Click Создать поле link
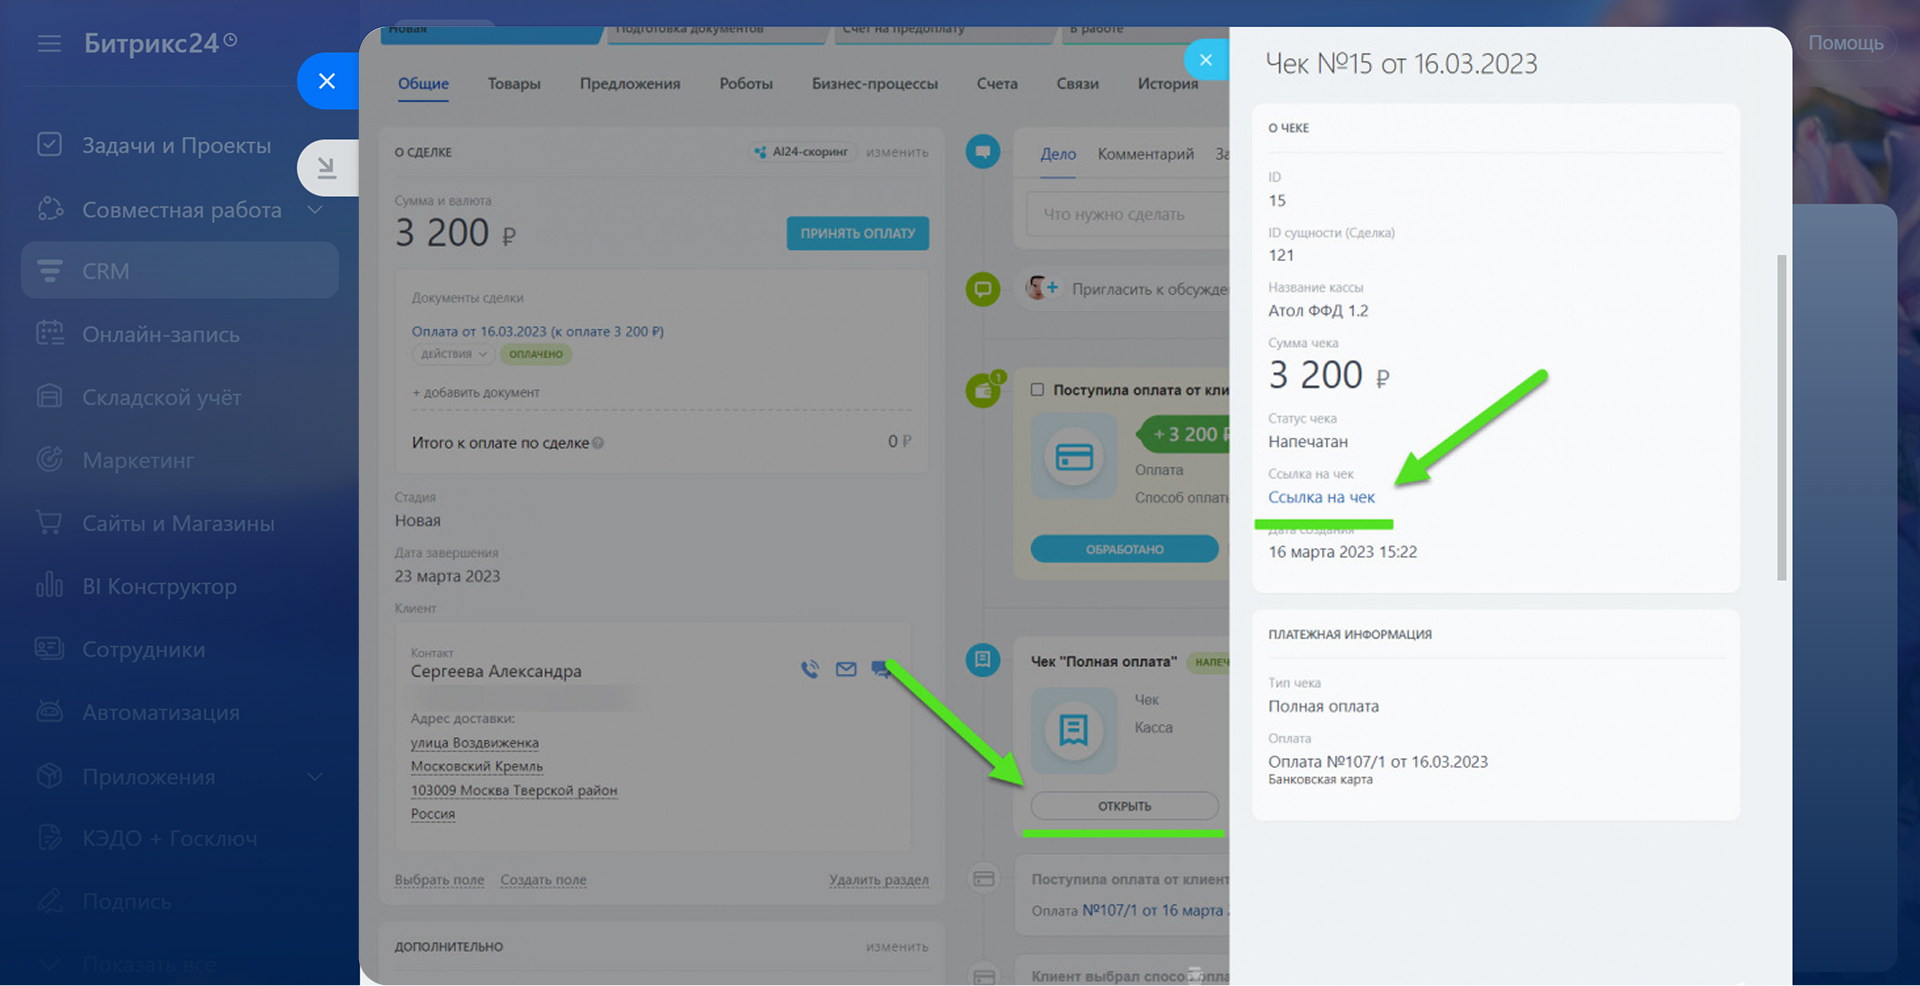The width and height of the screenshot is (1920, 986). click(543, 880)
